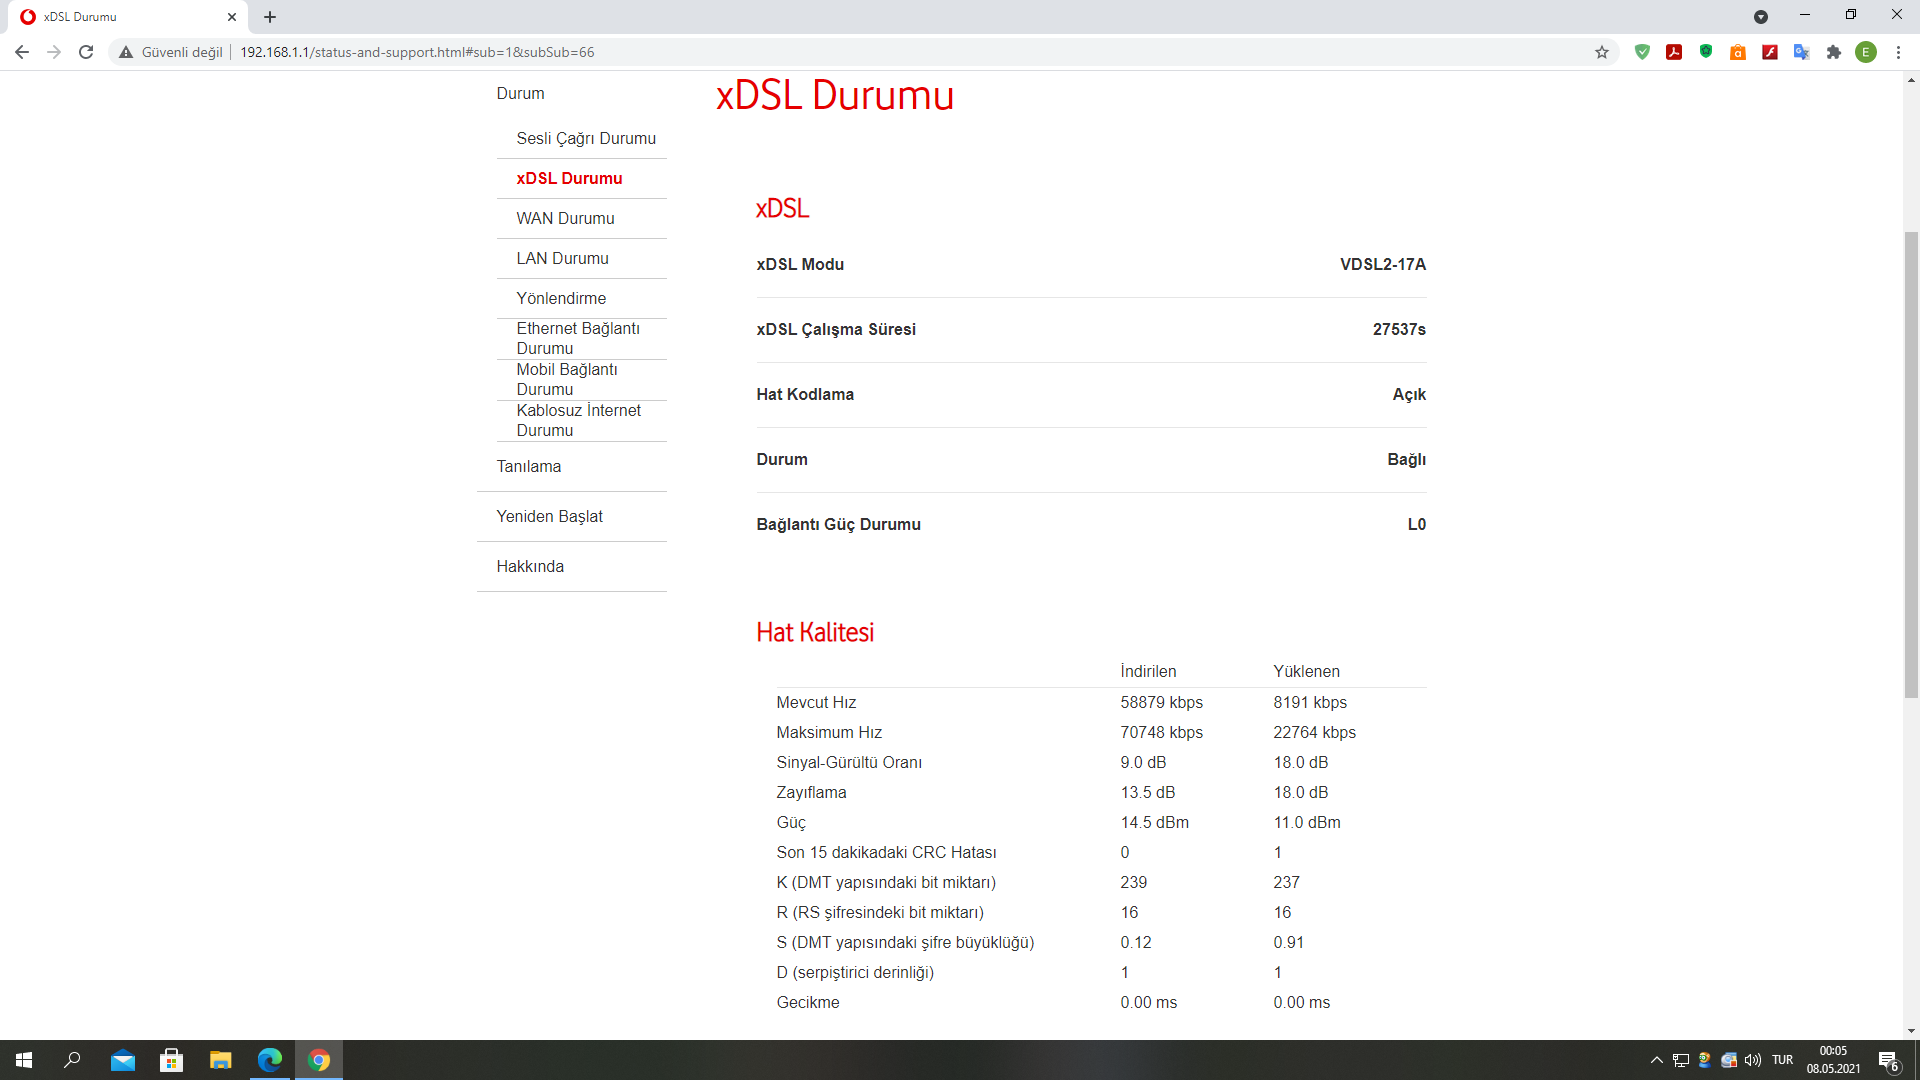Open the WAN Durumu menu item
Screen dimensions: 1920x1080
[x=565, y=218]
